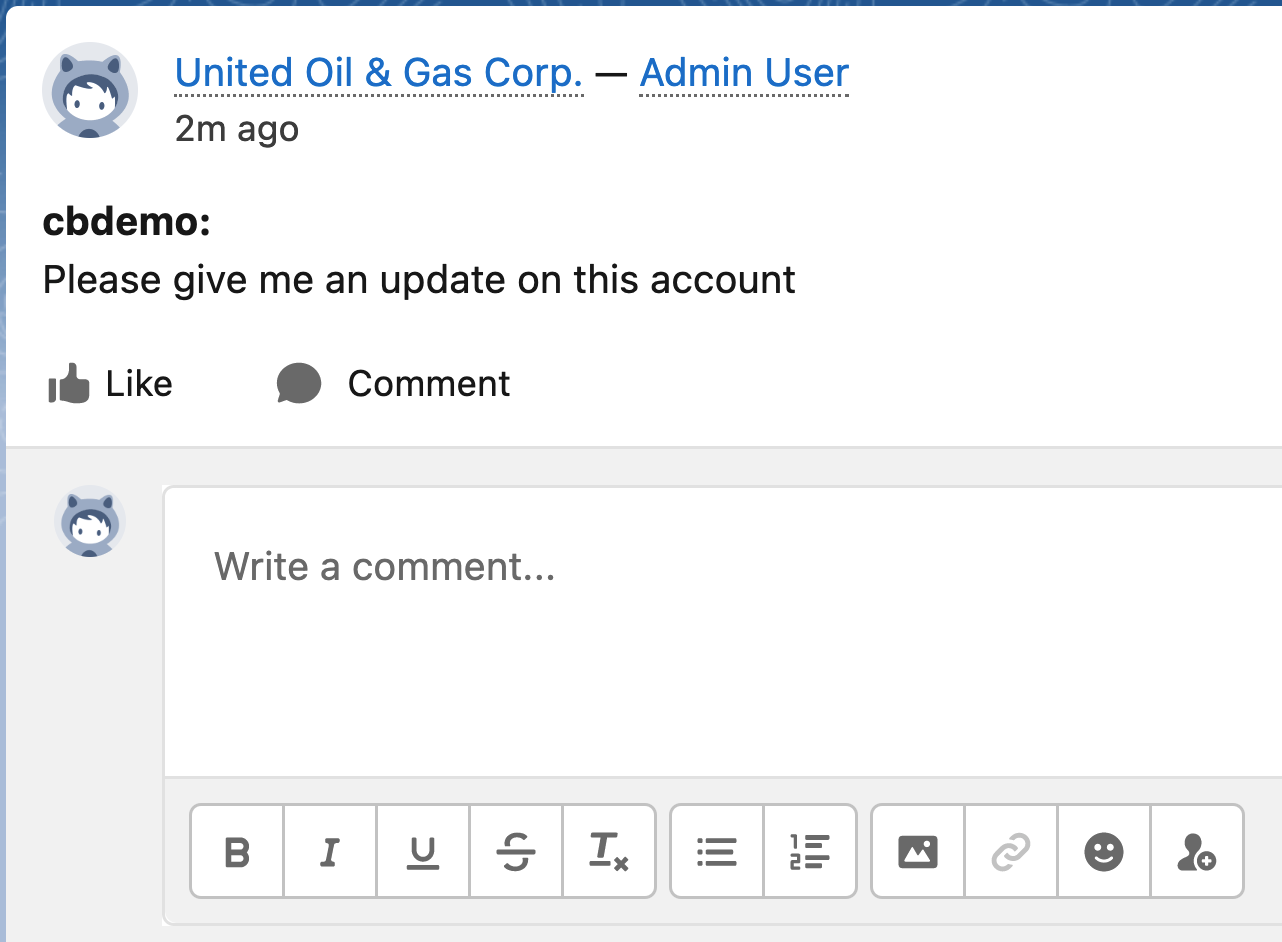Toggle underline formatting button
This screenshot has width=1282, height=942.
[423, 852]
